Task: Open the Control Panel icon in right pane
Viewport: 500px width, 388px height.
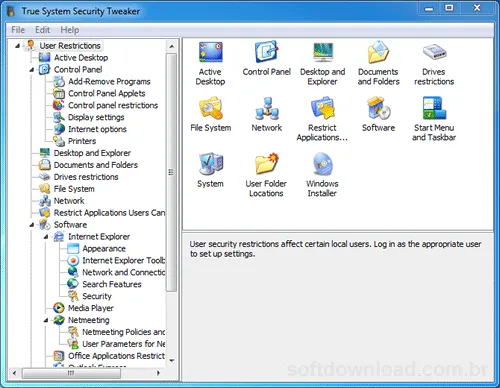Action: click(266, 52)
